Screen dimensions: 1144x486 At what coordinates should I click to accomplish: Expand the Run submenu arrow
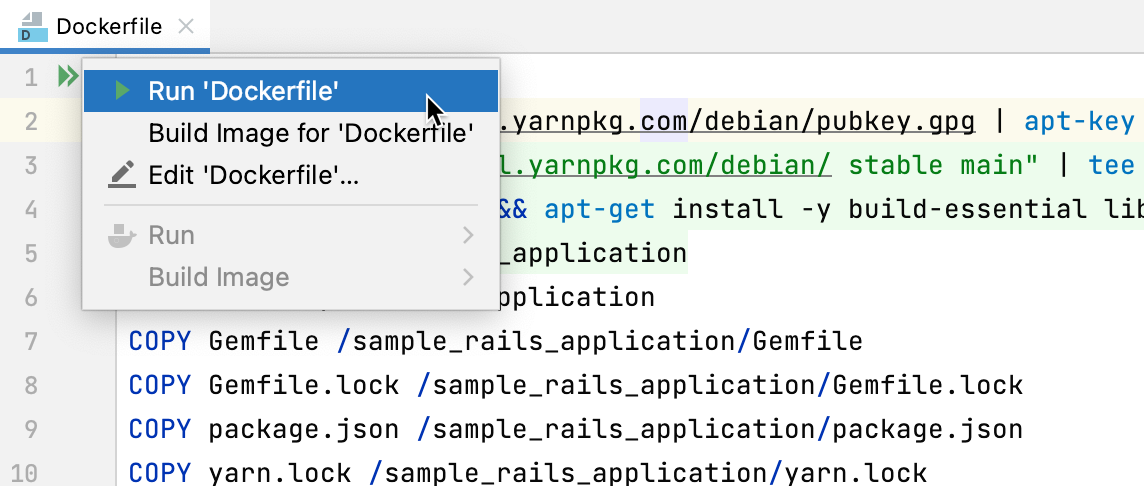click(x=468, y=236)
